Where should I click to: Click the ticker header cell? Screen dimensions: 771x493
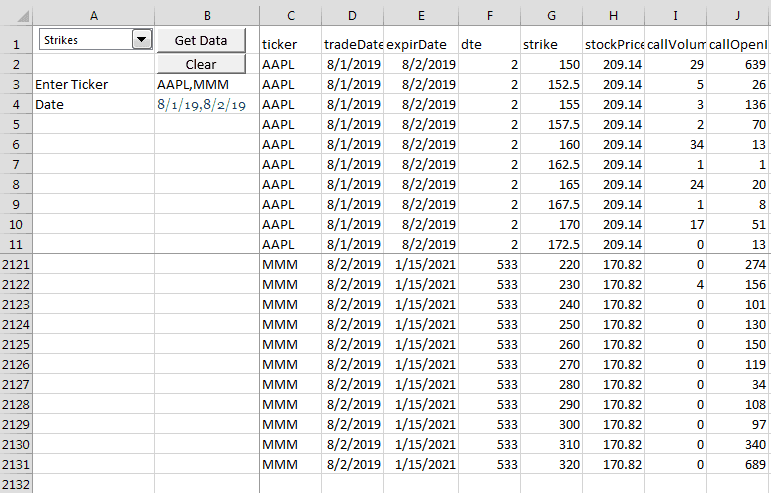(x=291, y=44)
